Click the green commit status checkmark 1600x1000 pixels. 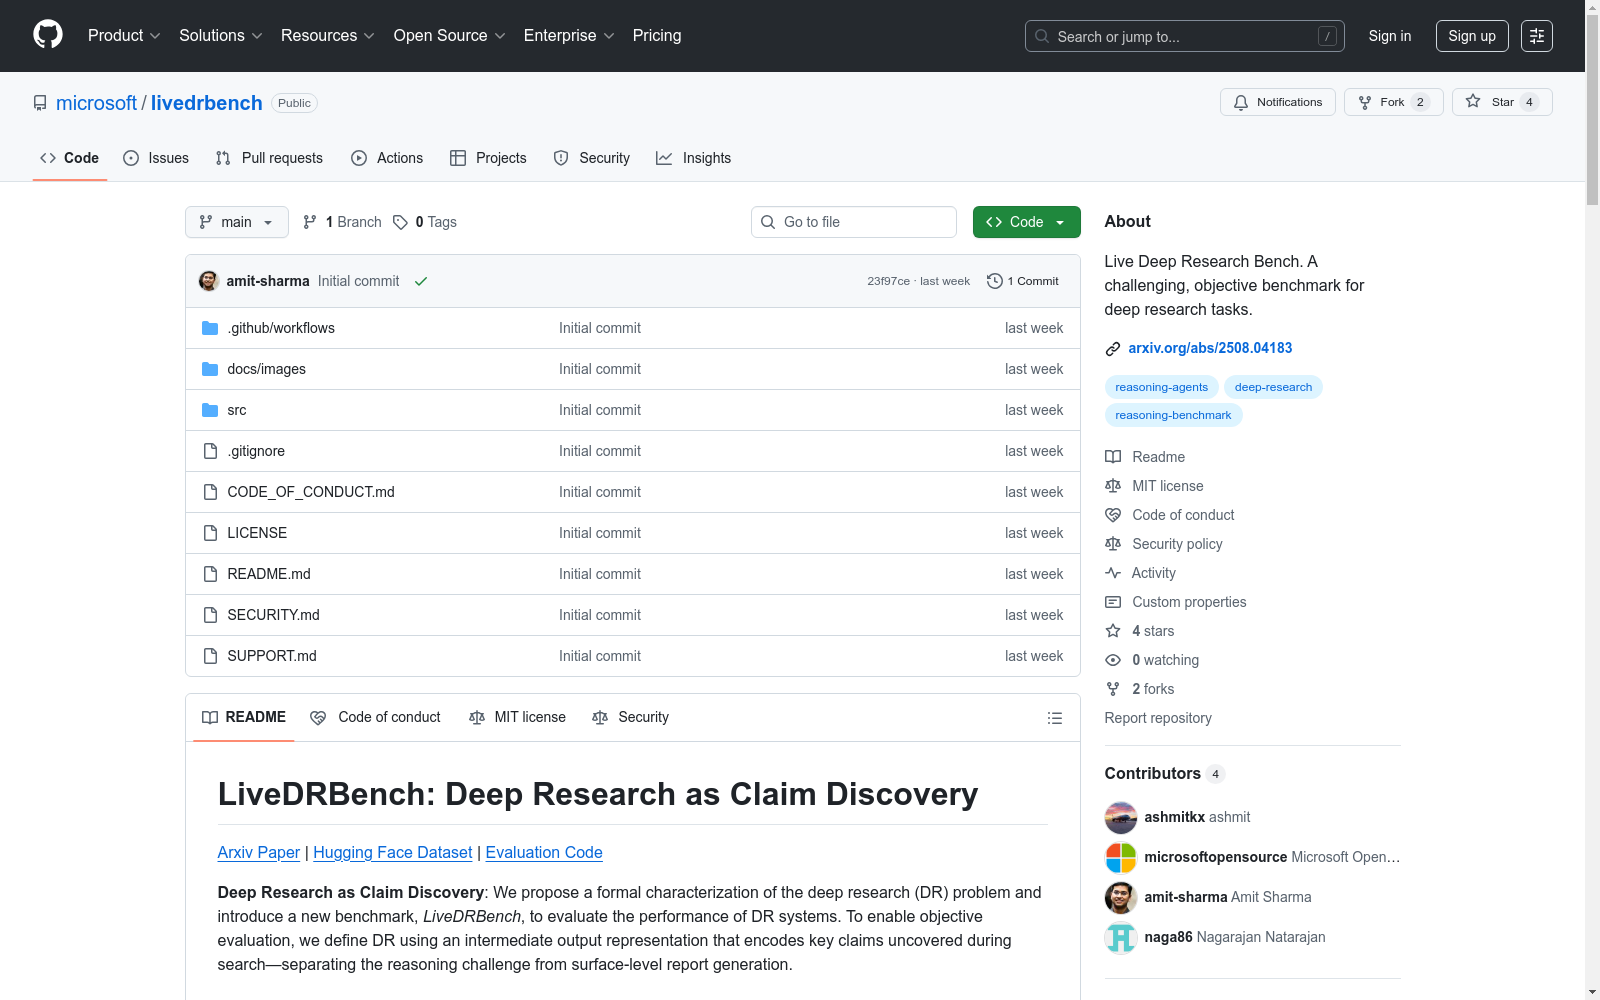coord(421,281)
